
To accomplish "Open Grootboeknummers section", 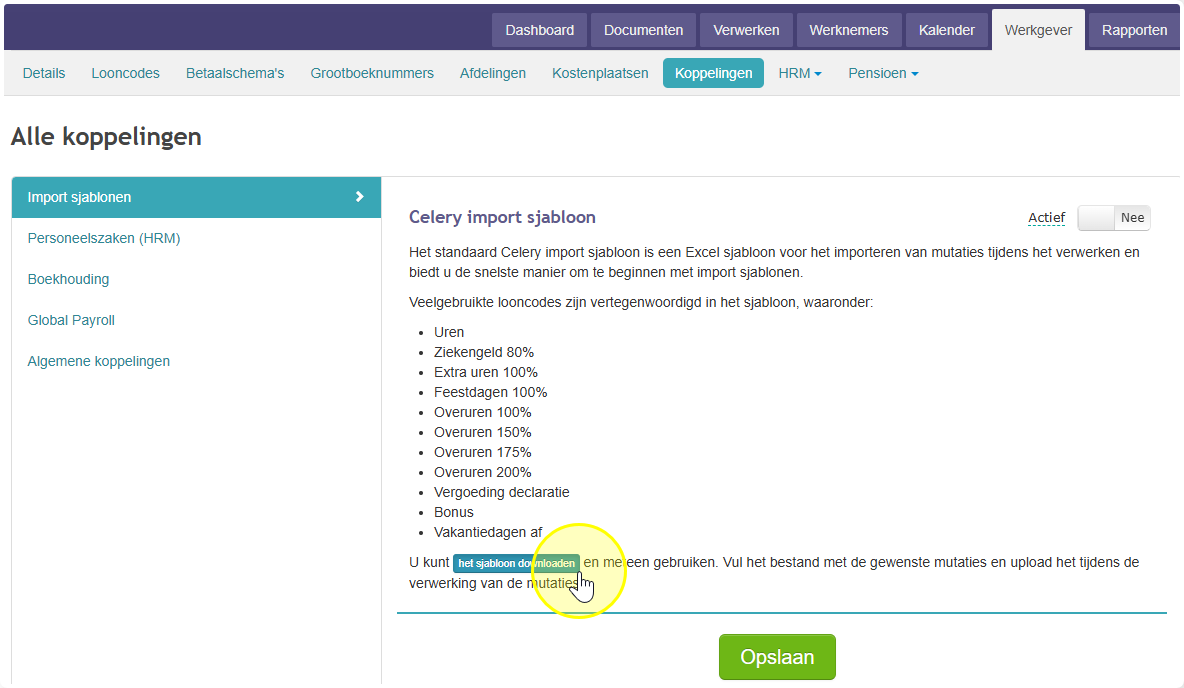I will [372, 73].
